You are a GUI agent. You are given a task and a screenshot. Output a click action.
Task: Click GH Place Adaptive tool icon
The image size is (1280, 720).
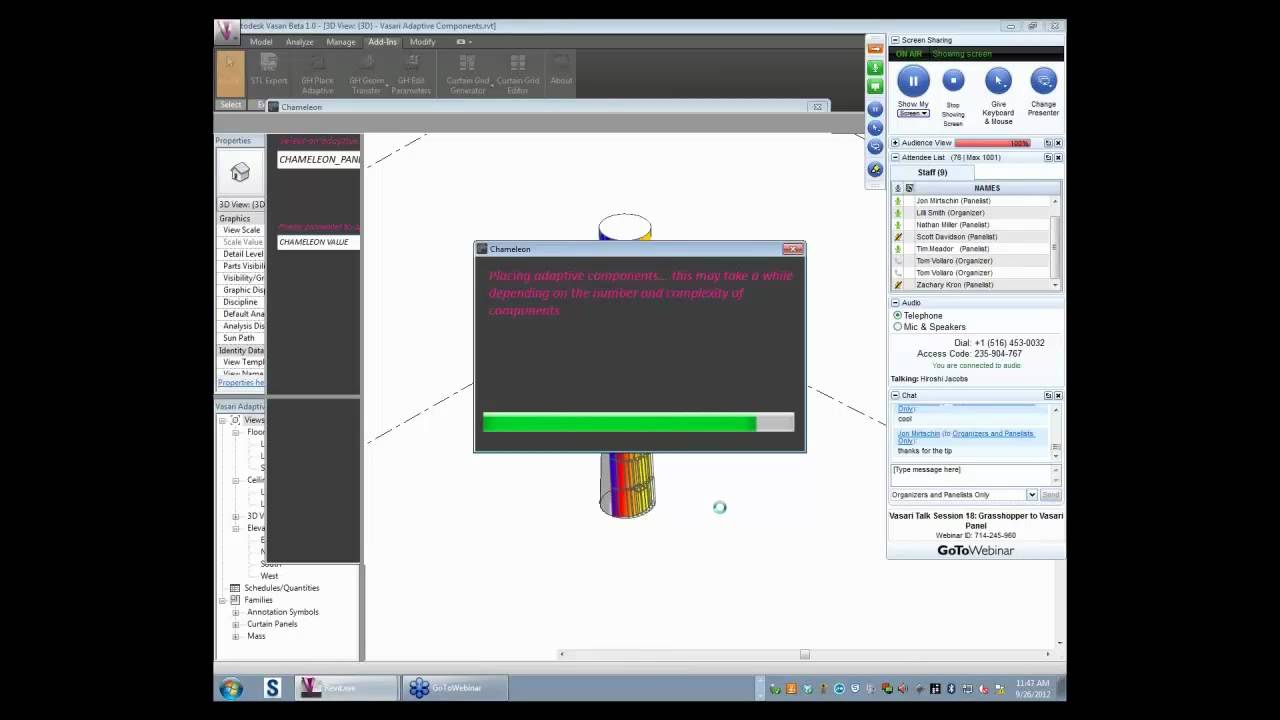click(317, 64)
